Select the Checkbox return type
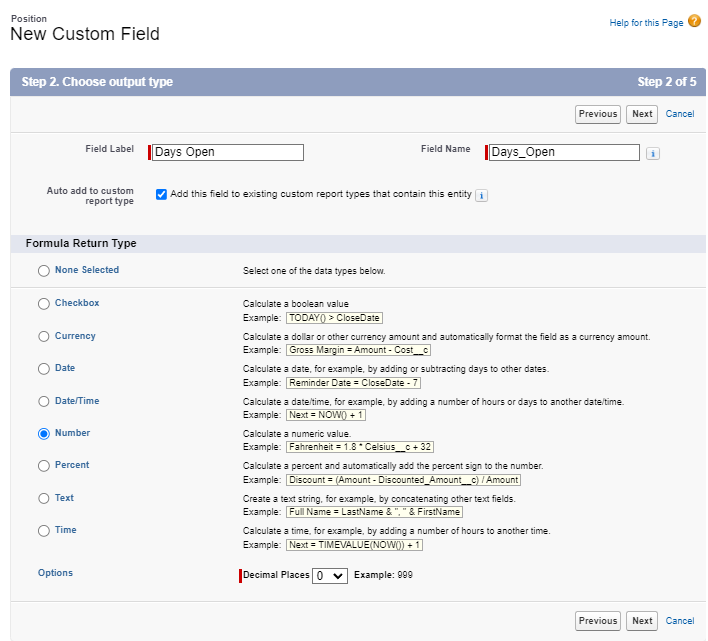The image size is (708, 641). point(43,304)
